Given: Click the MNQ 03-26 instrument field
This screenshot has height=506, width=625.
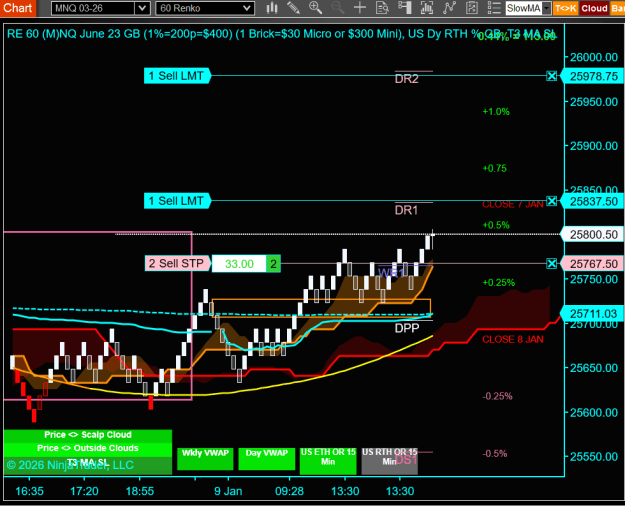Looking at the screenshot, I should pyautogui.click(x=93, y=8).
